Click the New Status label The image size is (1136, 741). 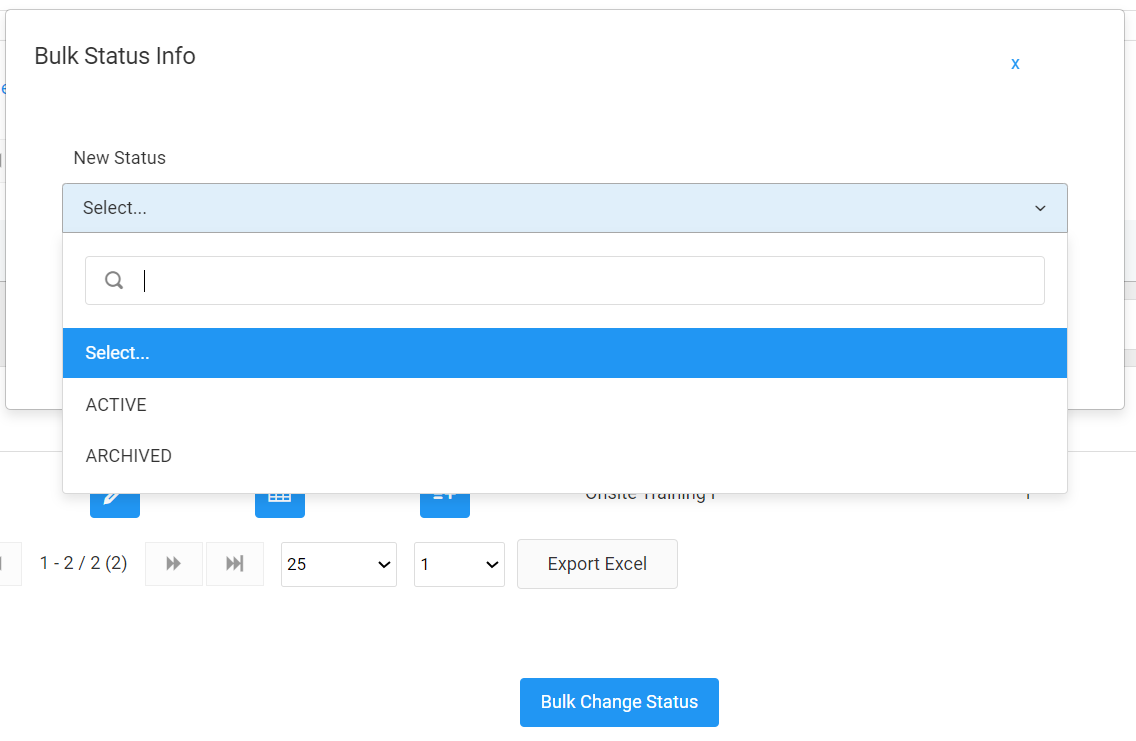(x=120, y=158)
